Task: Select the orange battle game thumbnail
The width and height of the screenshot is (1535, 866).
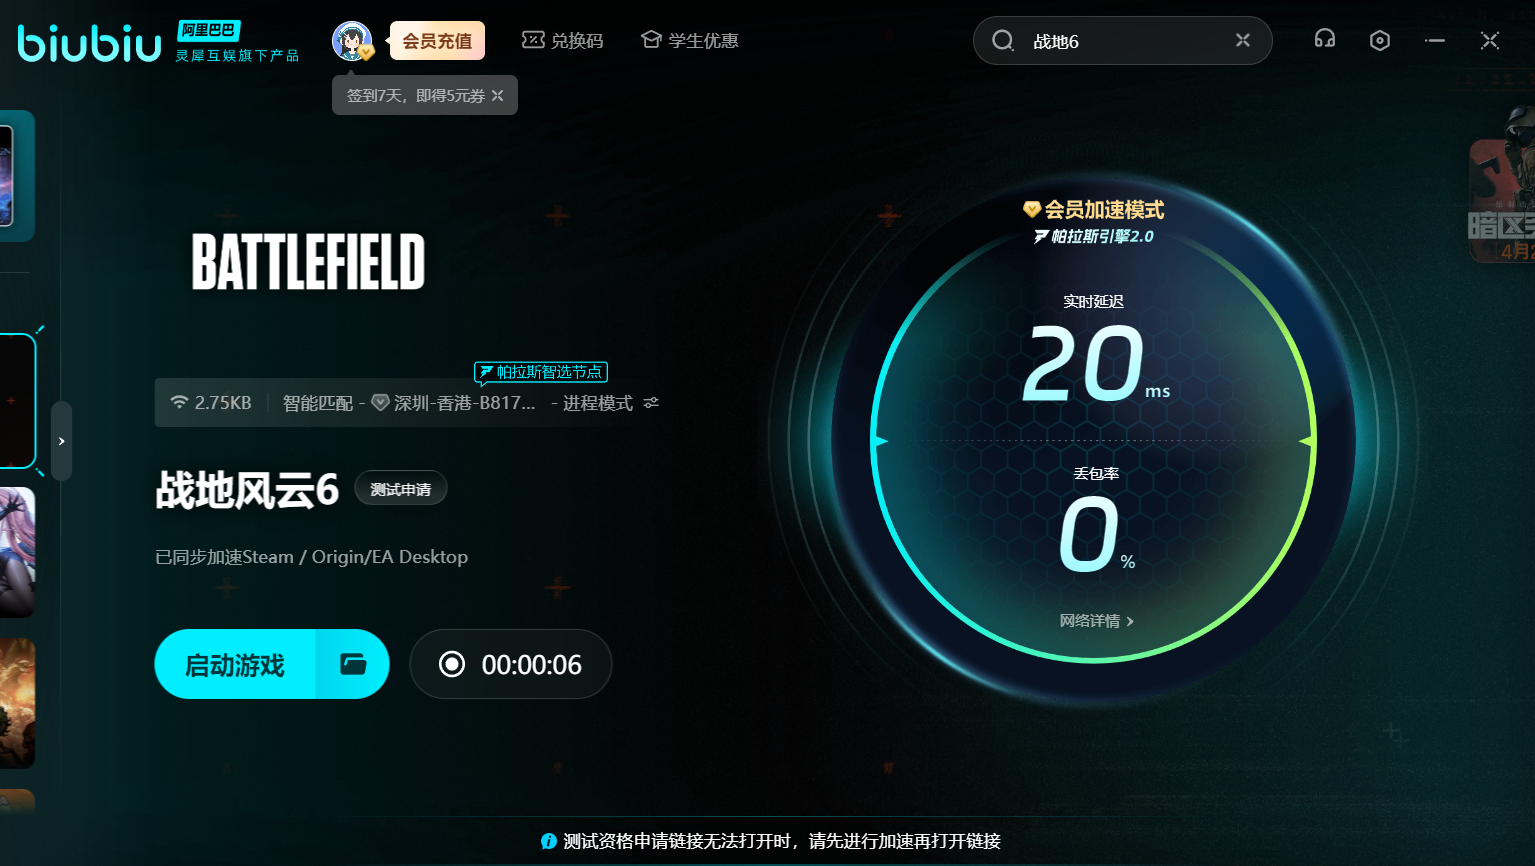Action: tap(17, 704)
